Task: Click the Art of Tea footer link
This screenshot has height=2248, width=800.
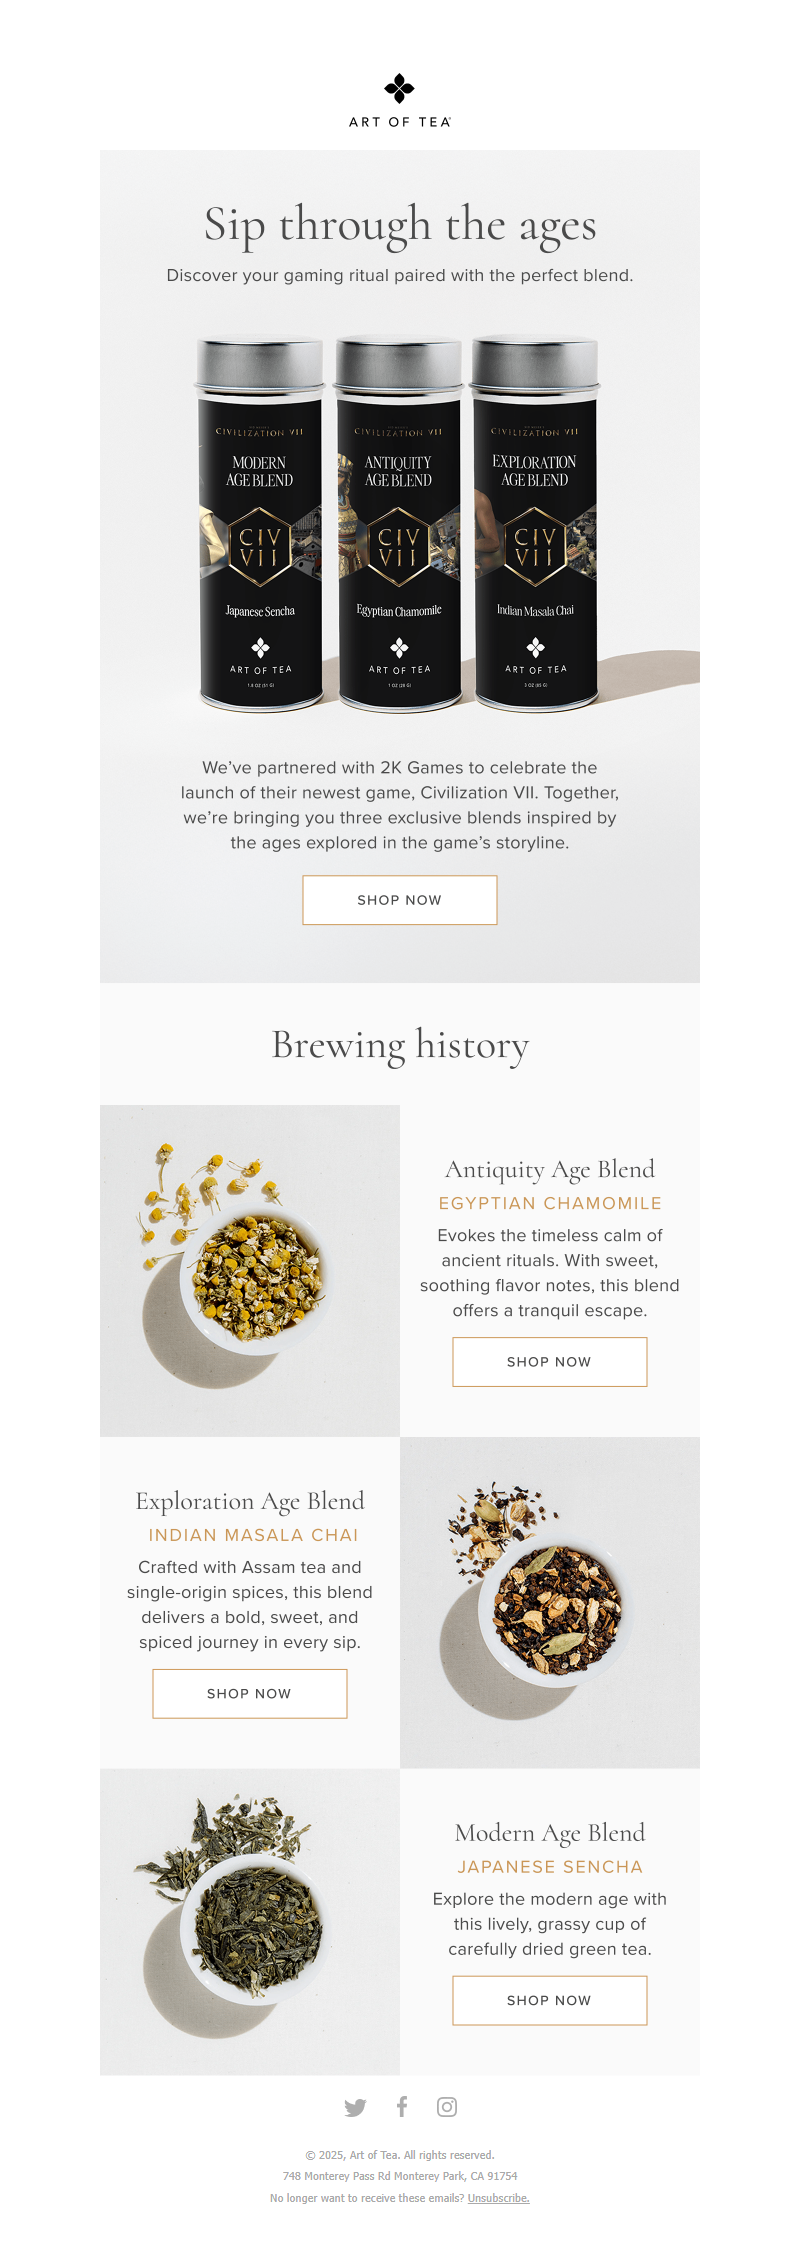Action: click(x=375, y=2155)
